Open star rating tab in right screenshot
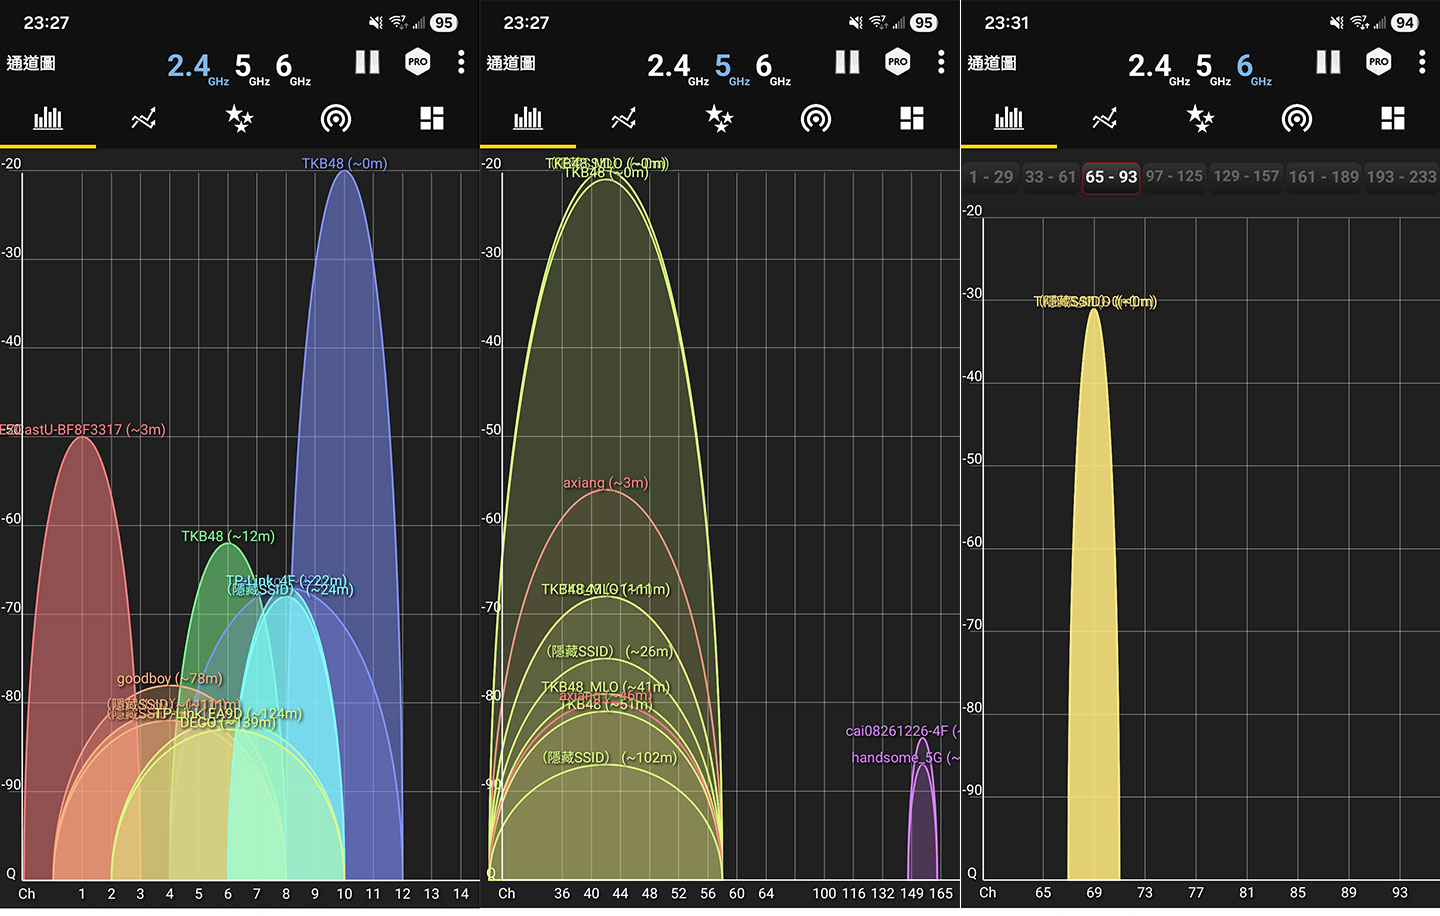Image resolution: width=1440 pixels, height=916 pixels. click(1200, 120)
